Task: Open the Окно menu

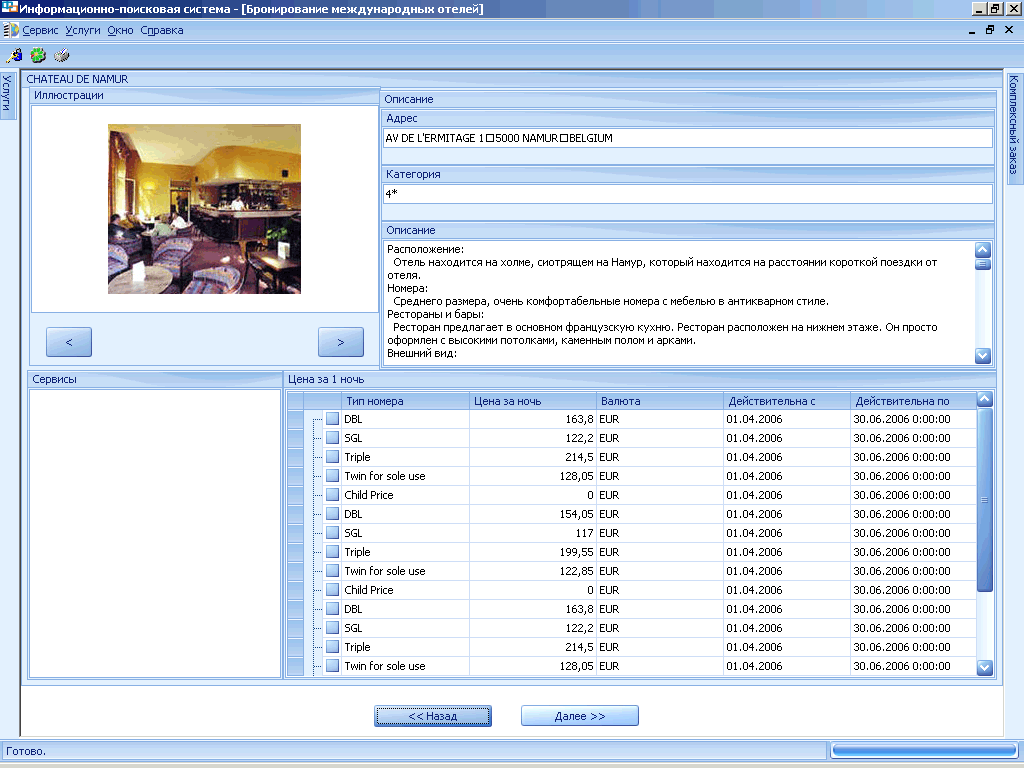Action: click(x=120, y=30)
